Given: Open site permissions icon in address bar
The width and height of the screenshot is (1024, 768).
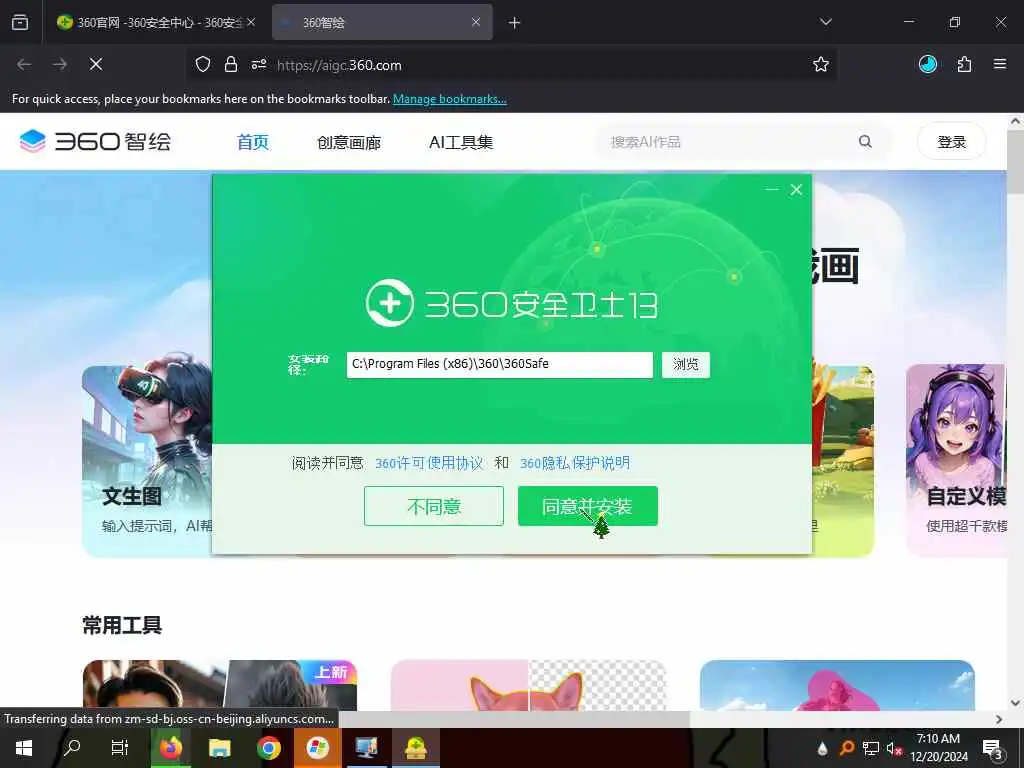Looking at the screenshot, I should click(x=259, y=65).
